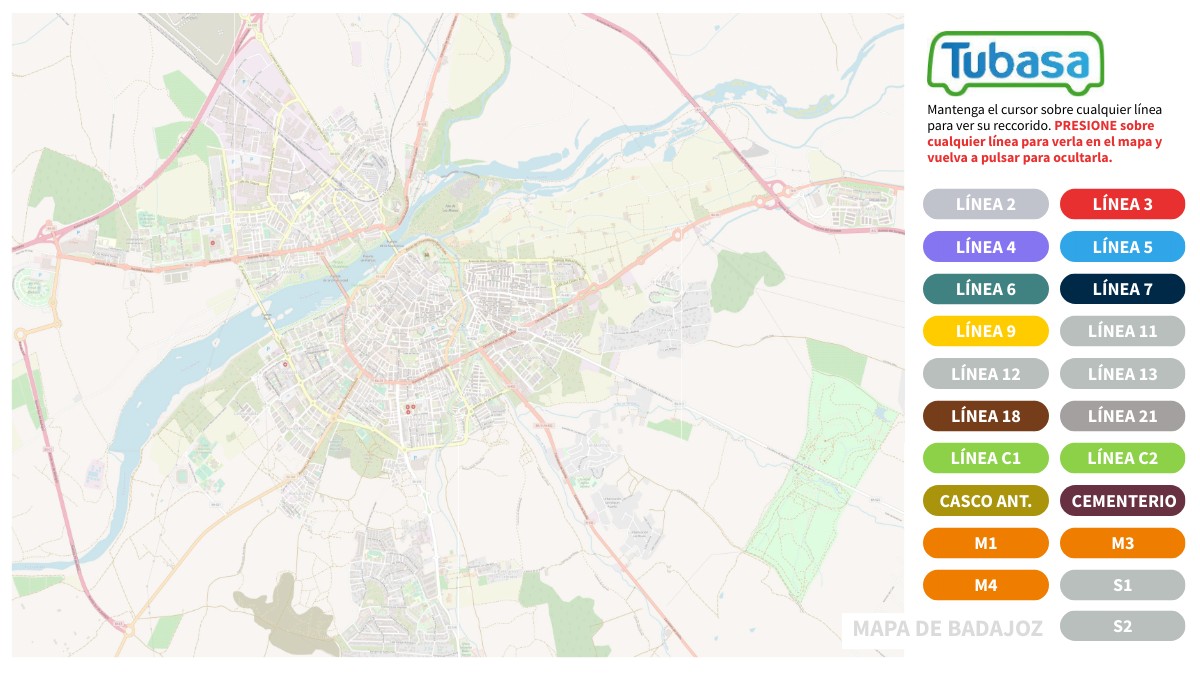Display the teal Línea 6 route
The height and width of the screenshot is (676, 1200).
pyautogui.click(x=985, y=289)
